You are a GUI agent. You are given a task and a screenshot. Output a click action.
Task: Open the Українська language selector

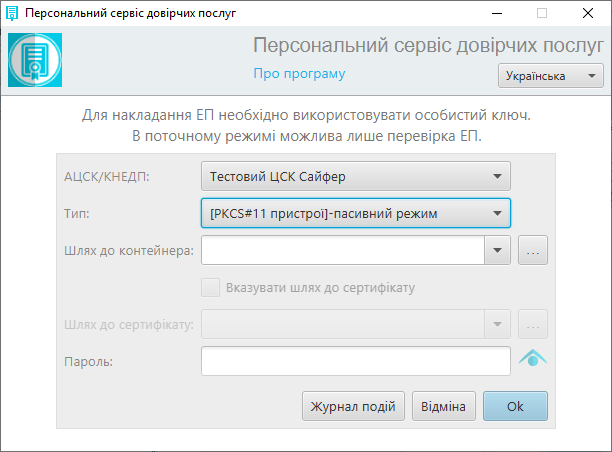551,76
